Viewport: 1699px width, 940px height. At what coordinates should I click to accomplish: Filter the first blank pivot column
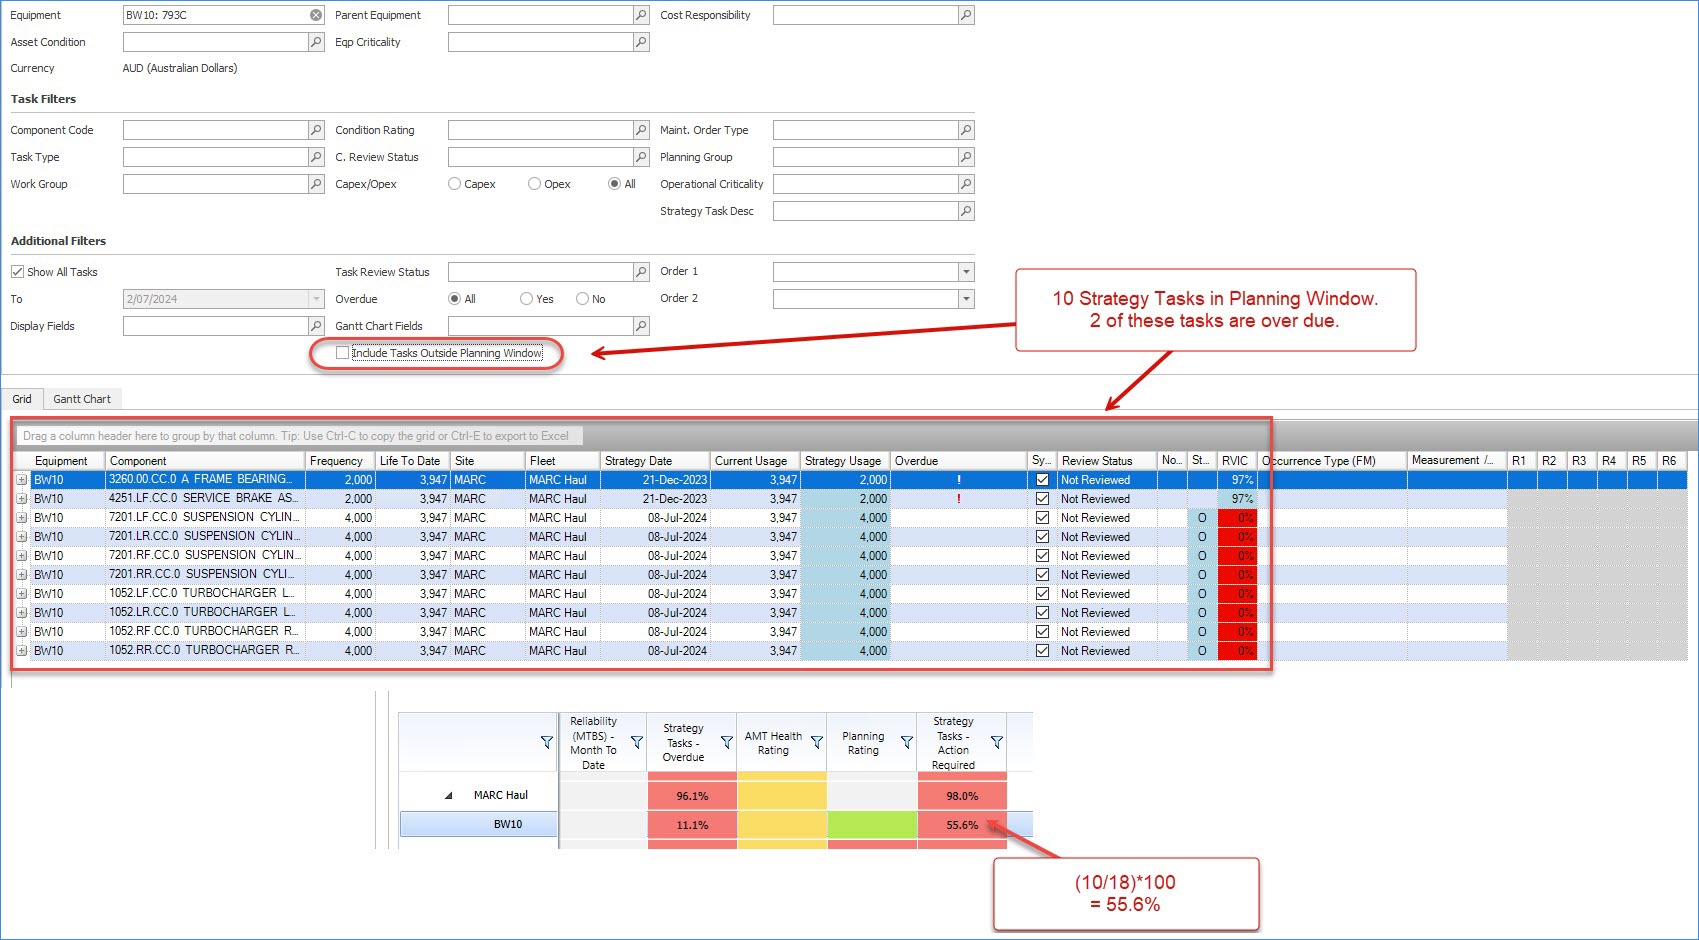click(x=547, y=742)
